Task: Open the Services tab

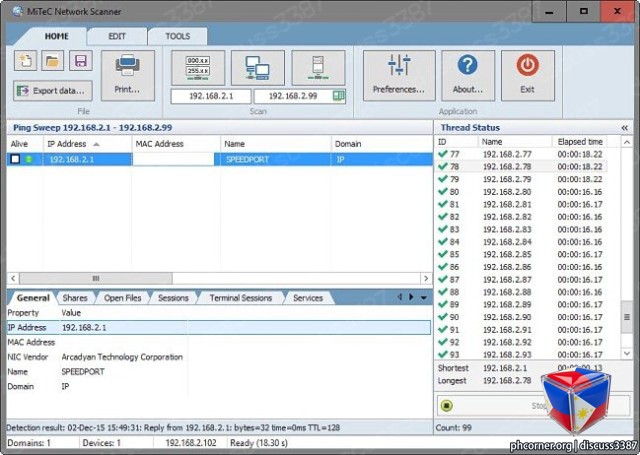Action: 308,298
